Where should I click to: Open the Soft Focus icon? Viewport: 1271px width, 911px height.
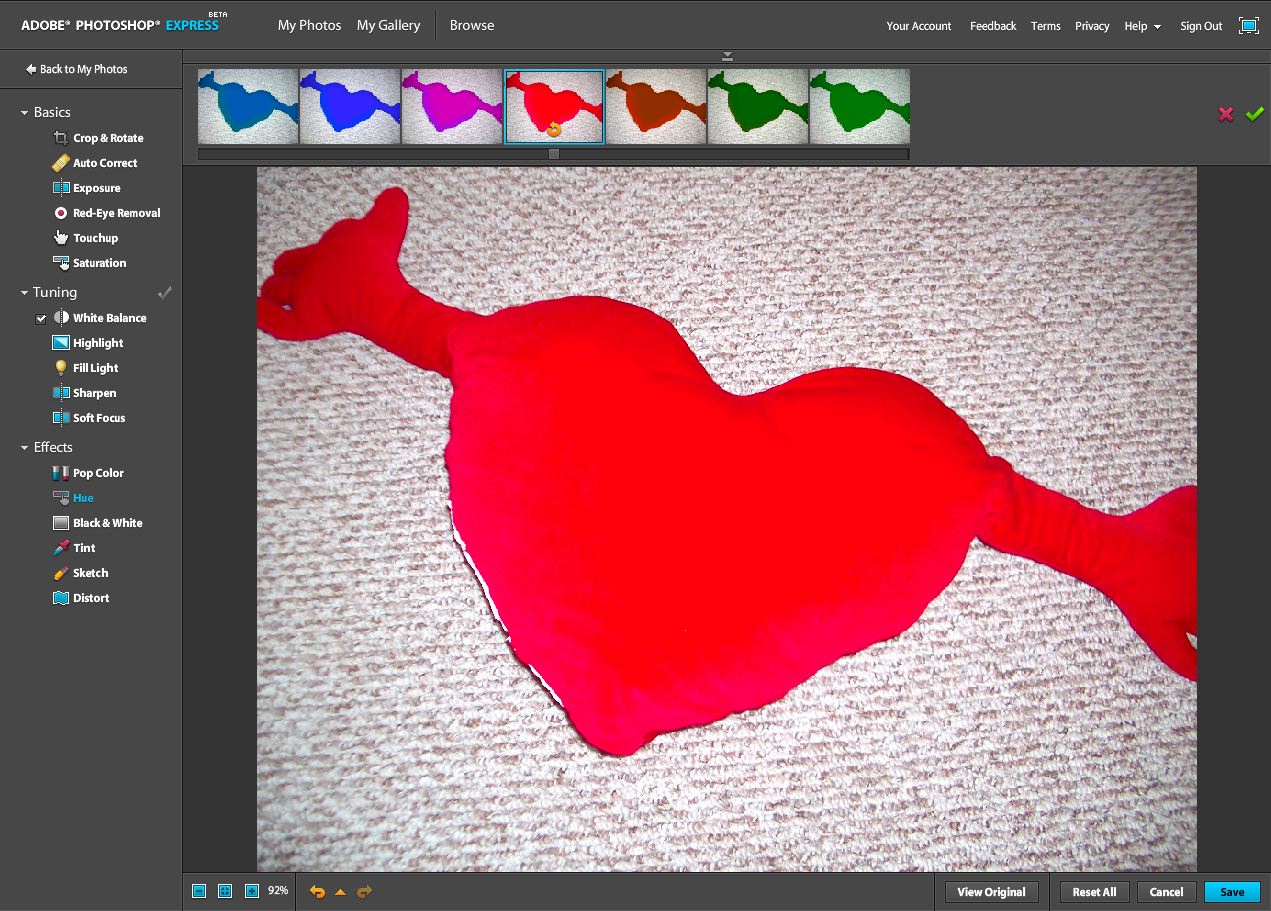pos(60,418)
